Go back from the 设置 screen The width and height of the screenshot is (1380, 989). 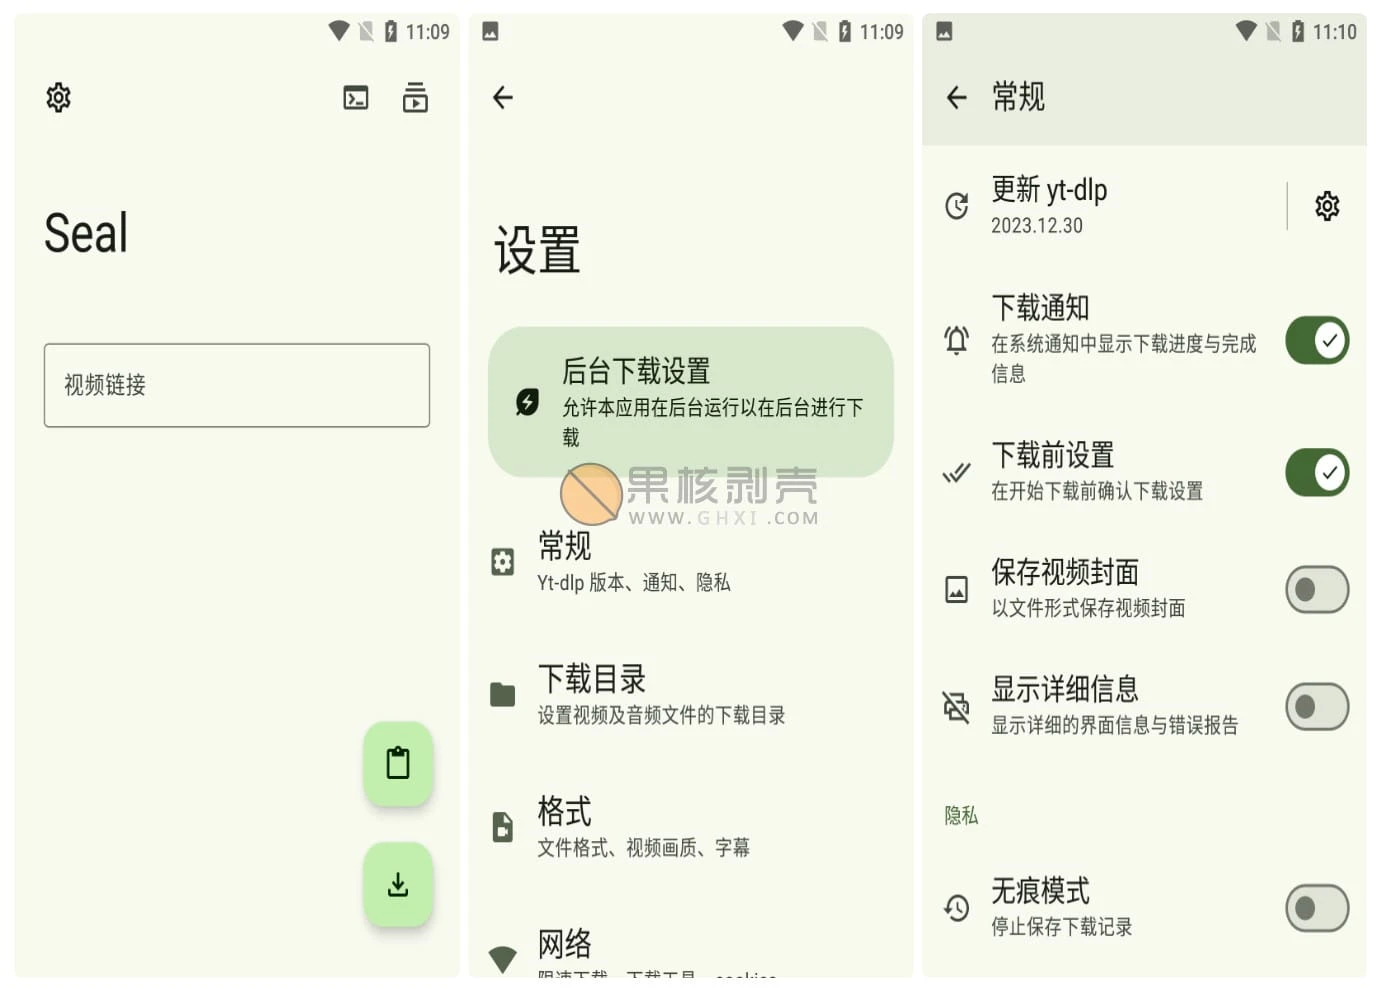503,97
